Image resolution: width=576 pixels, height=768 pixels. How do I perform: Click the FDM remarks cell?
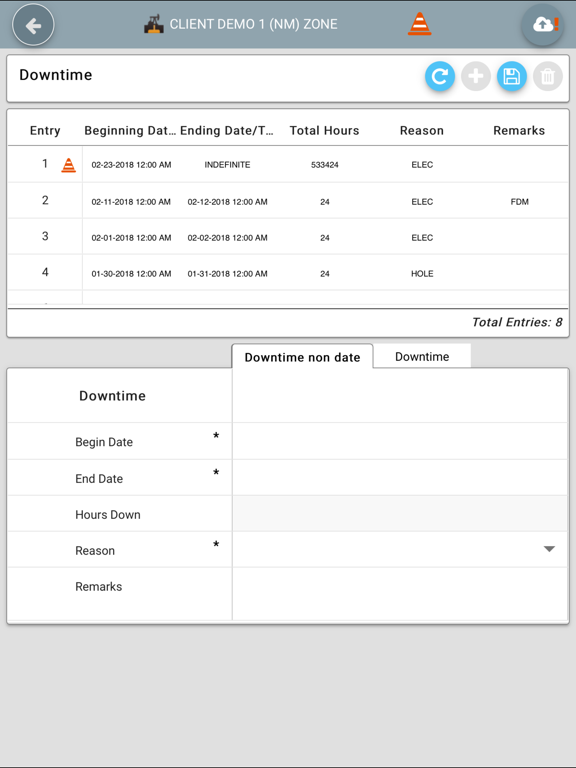[520, 201]
